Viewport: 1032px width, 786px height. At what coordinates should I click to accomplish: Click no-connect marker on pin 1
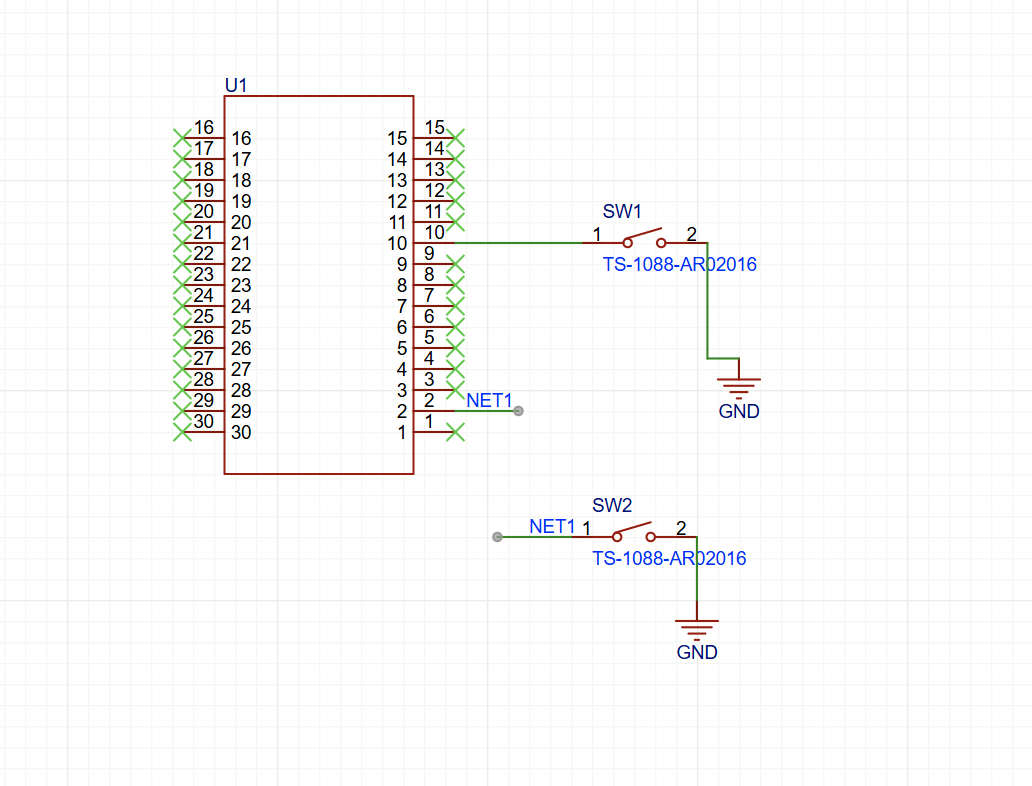tap(455, 432)
